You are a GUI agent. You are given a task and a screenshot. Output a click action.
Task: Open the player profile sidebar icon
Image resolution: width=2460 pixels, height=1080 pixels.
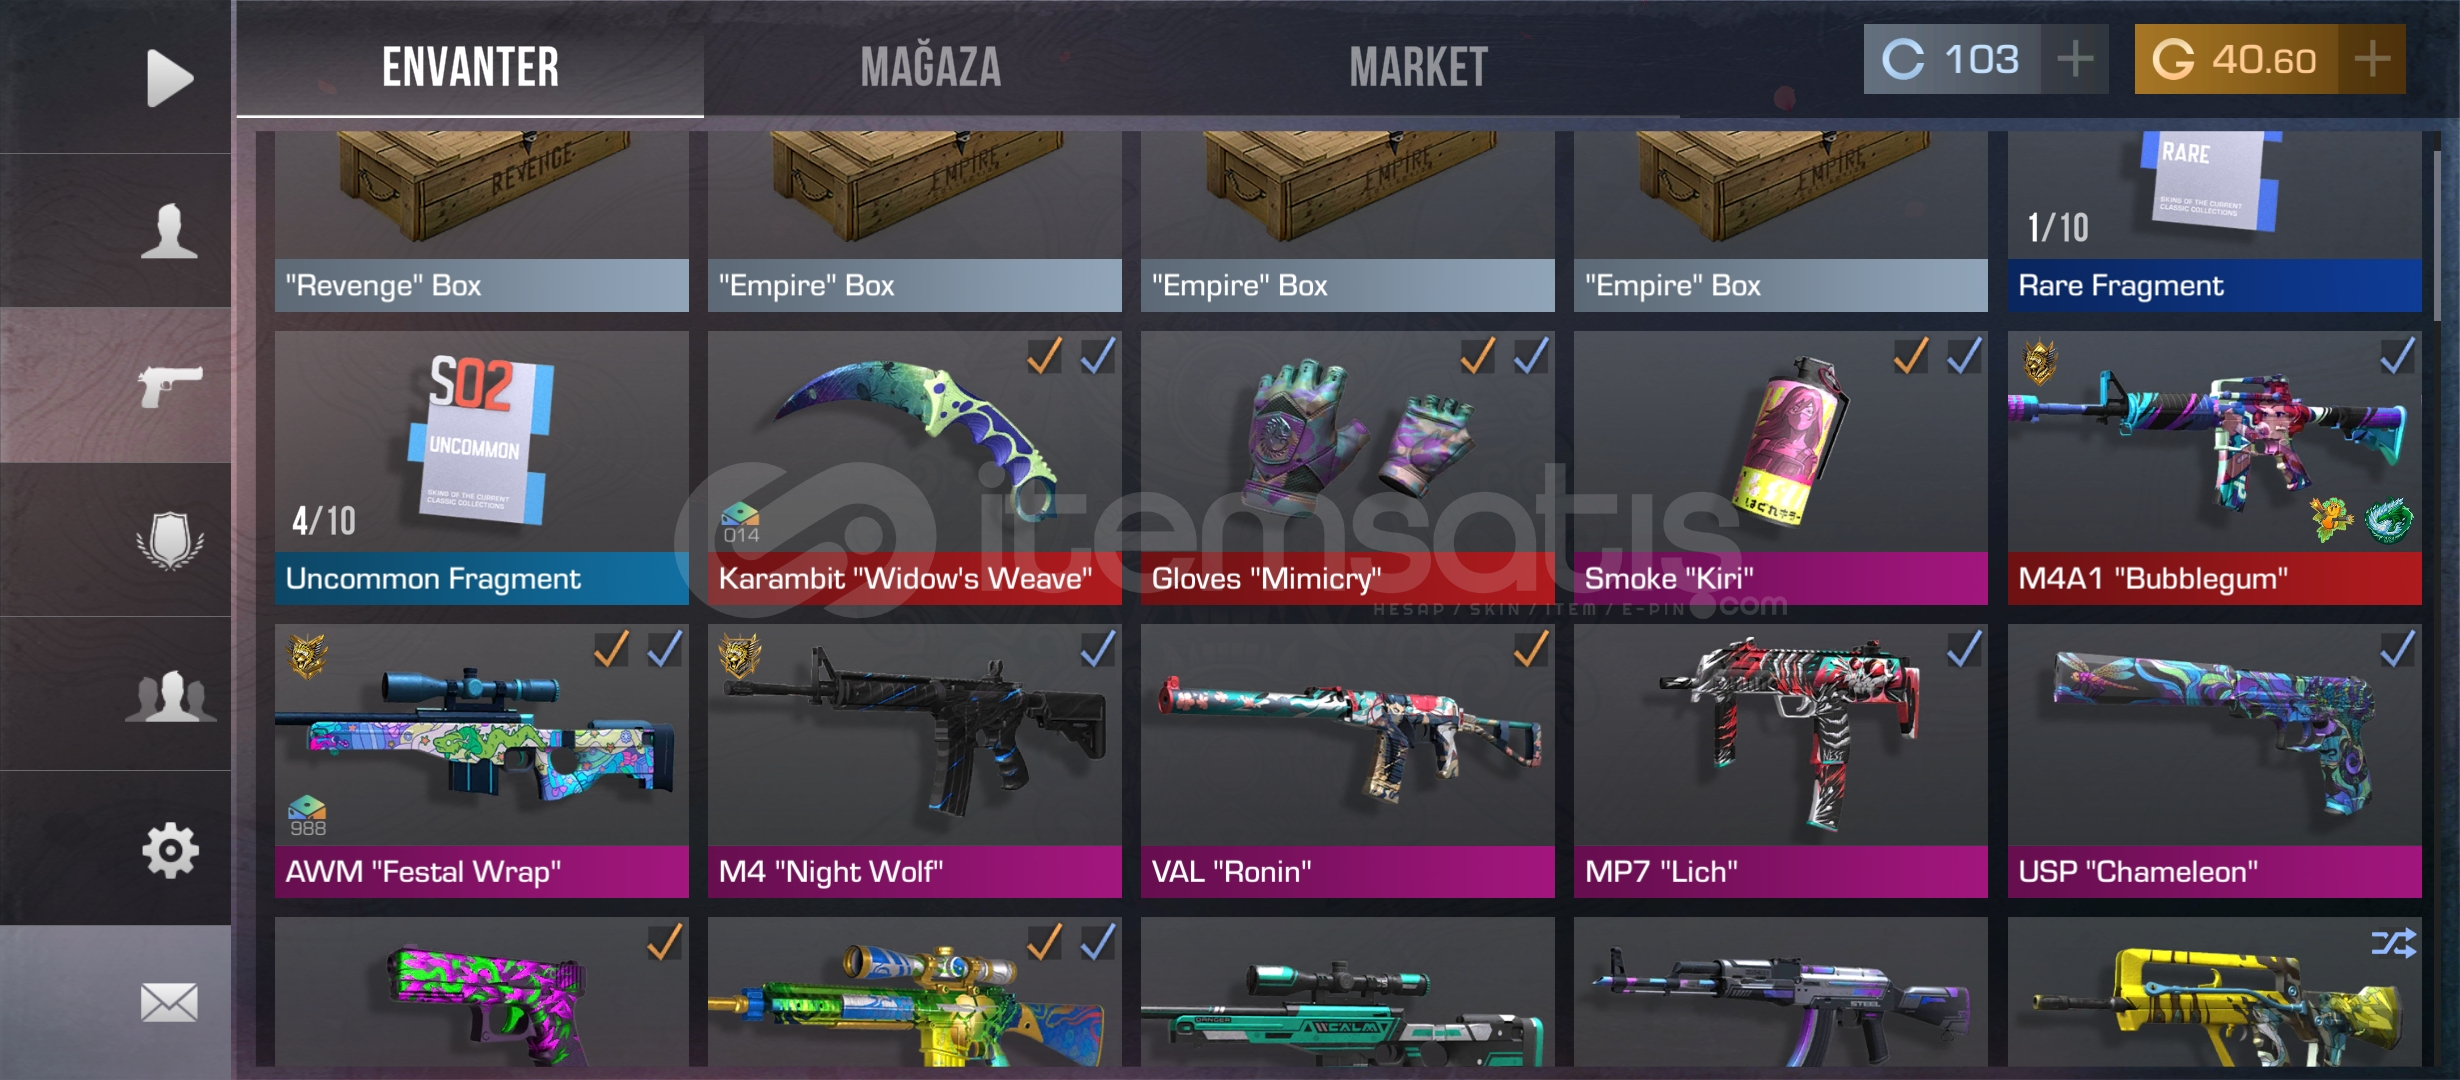[169, 230]
